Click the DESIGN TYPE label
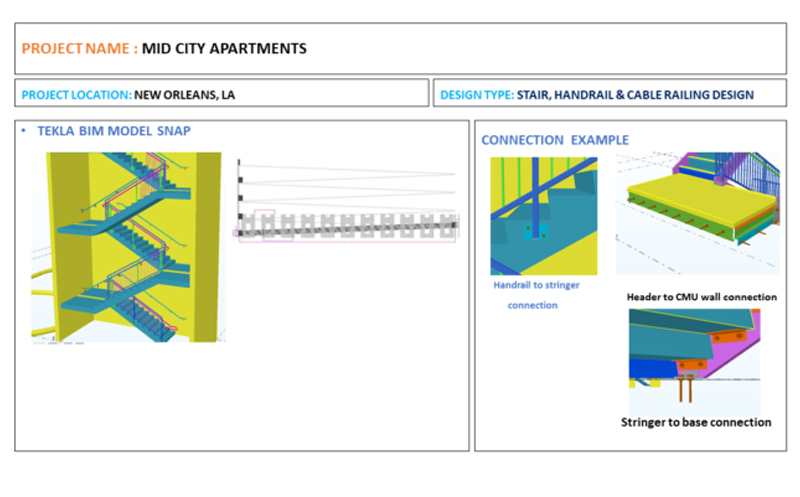 477,95
